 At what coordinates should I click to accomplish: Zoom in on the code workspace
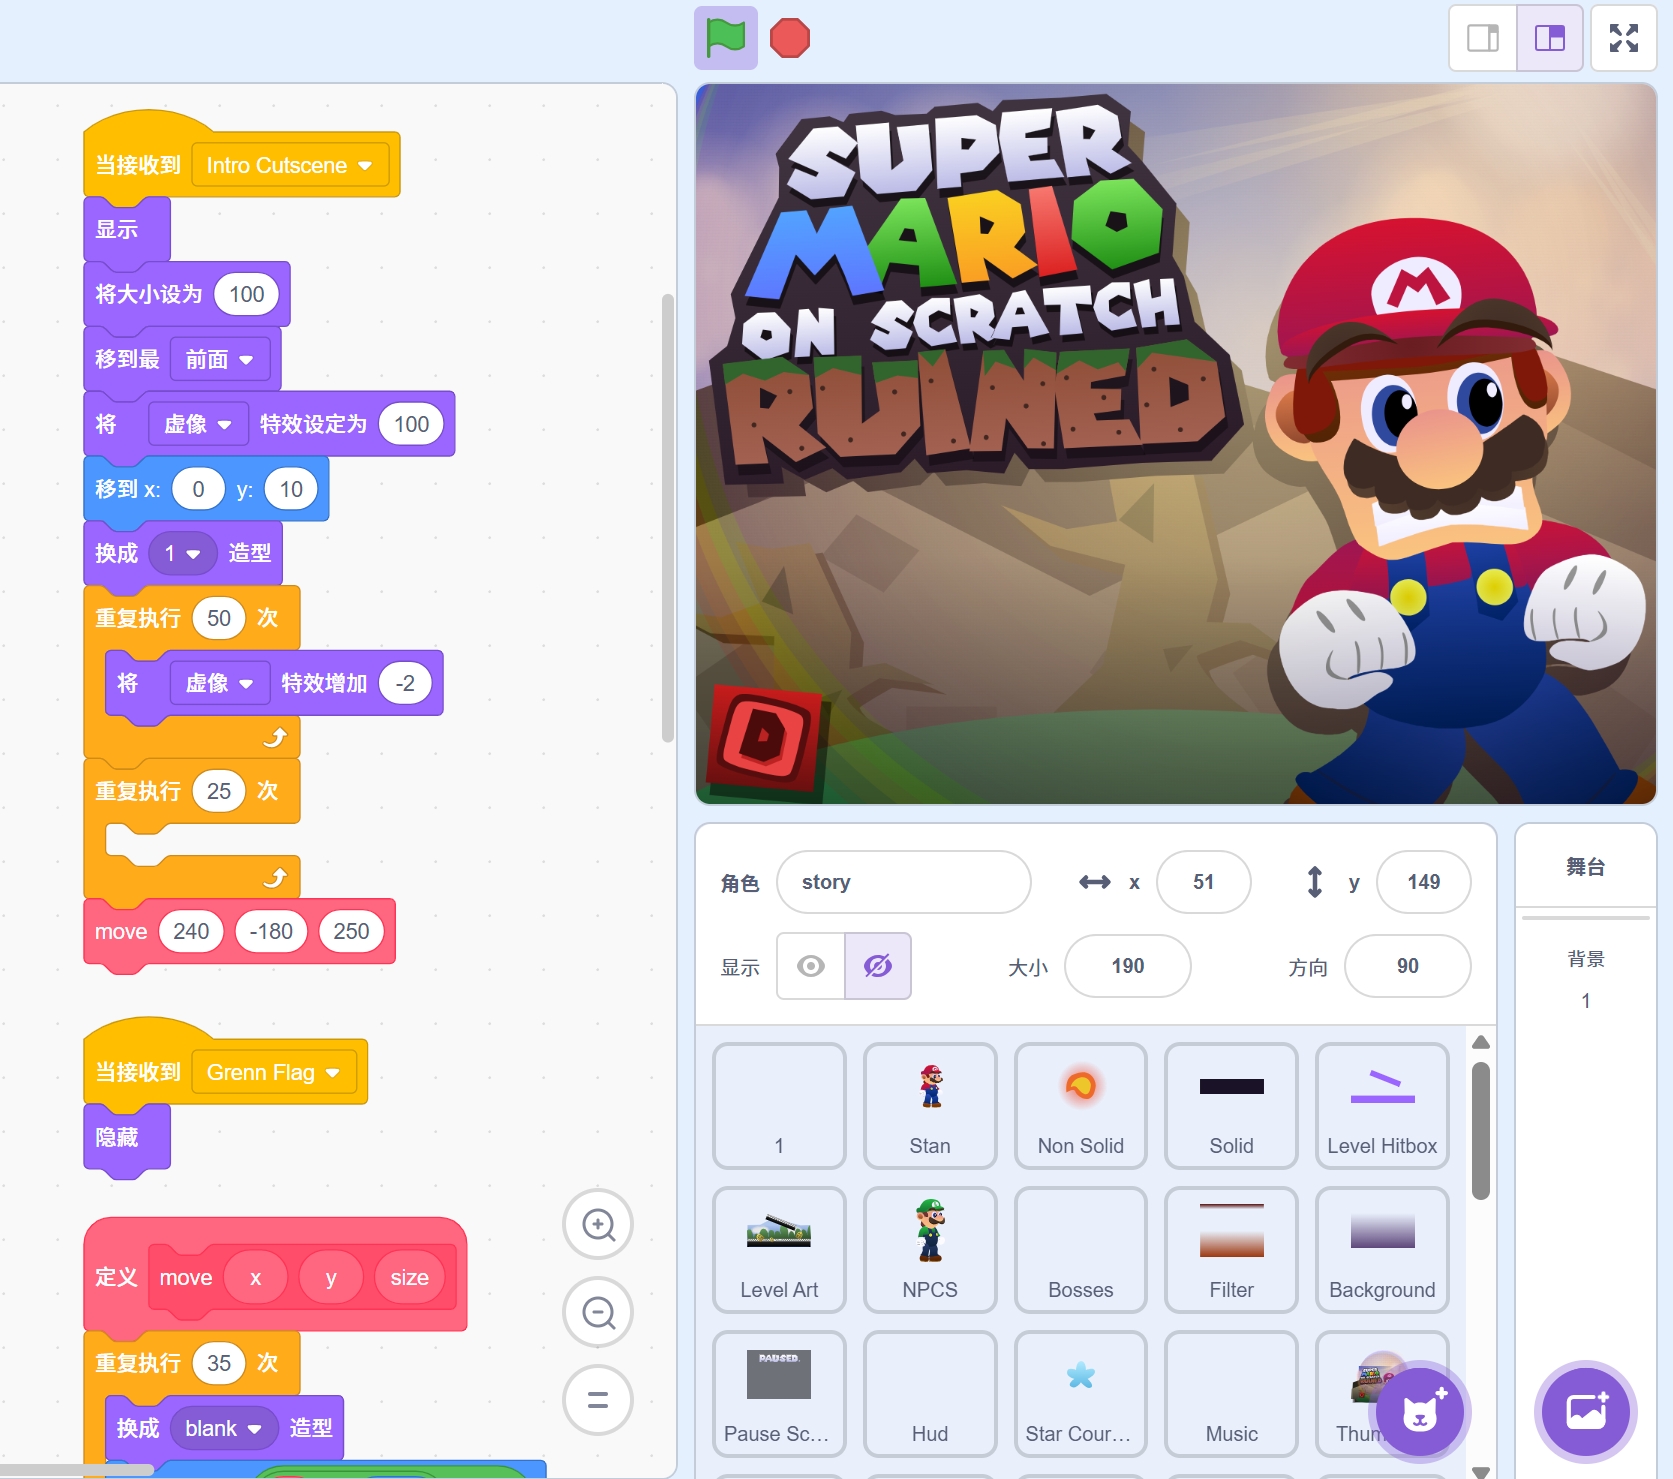(x=598, y=1224)
